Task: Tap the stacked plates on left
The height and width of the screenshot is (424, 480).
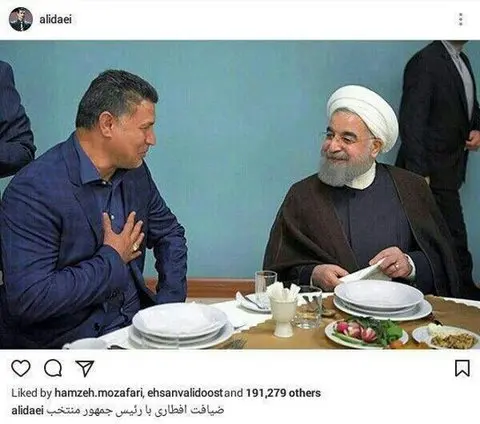Action: click(x=181, y=325)
